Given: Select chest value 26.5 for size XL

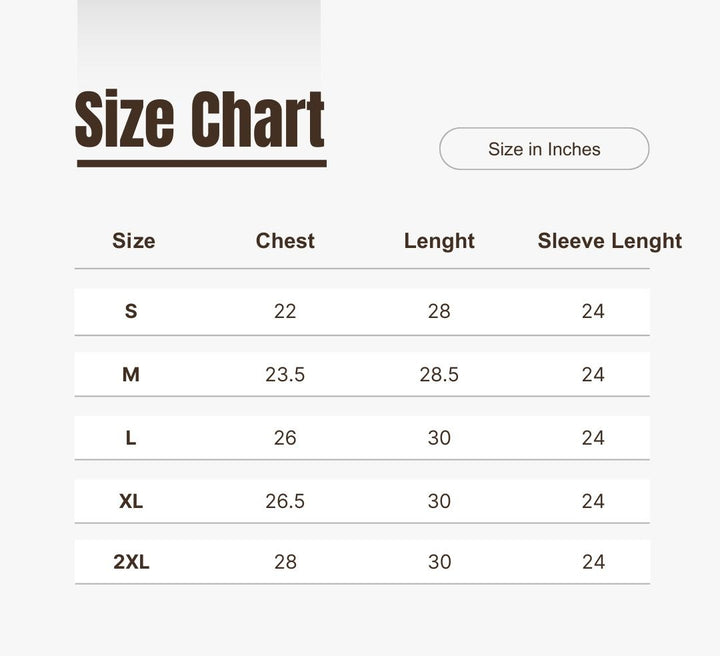Looking at the screenshot, I should click(x=285, y=501).
